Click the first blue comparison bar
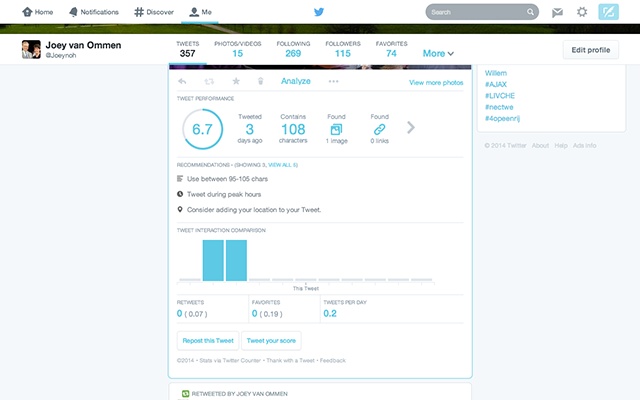Screen dimensions: 640x400 point(213,260)
